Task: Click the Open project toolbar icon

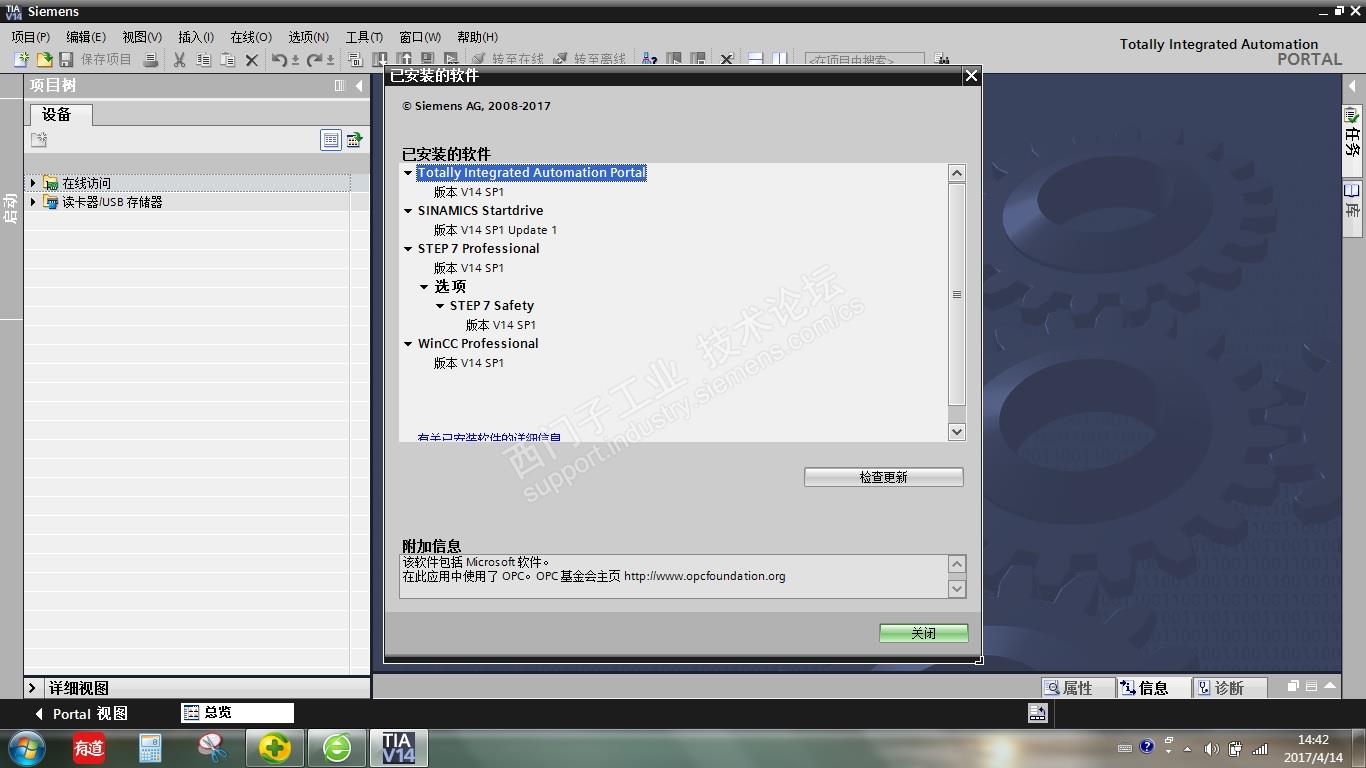Action: [x=44, y=60]
